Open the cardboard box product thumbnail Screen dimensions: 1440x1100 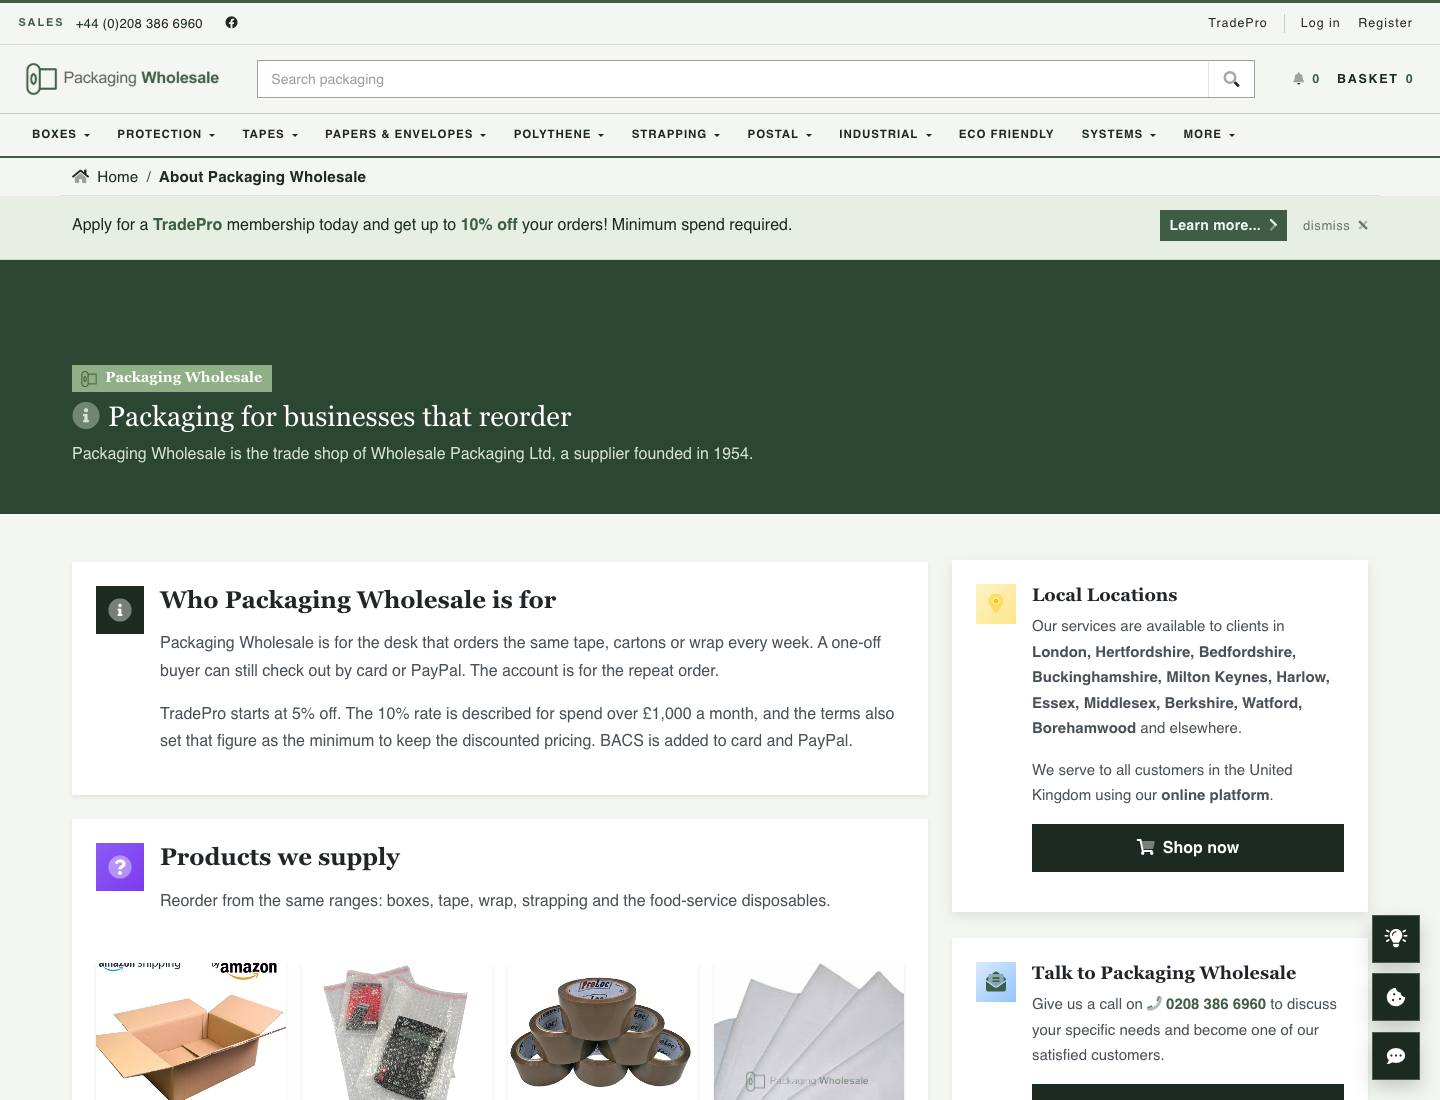(191, 1032)
